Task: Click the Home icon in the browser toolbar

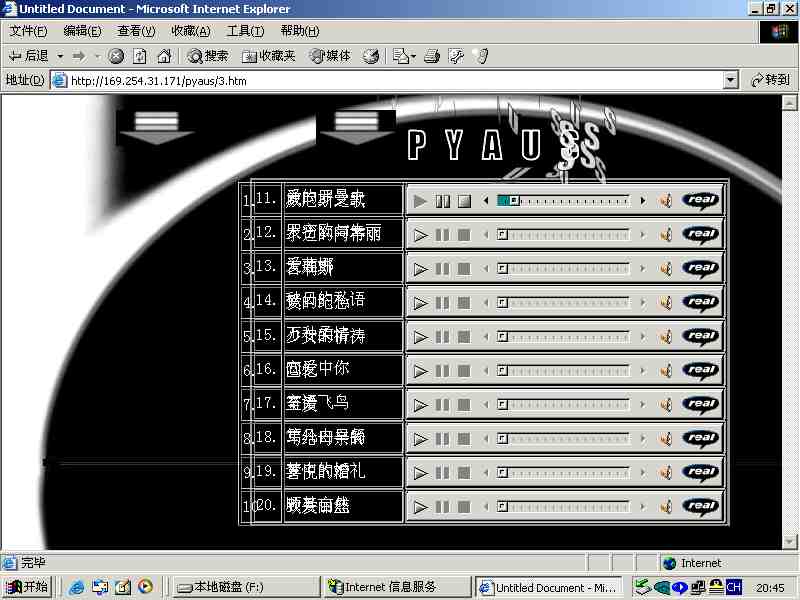Action: [x=164, y=56]
